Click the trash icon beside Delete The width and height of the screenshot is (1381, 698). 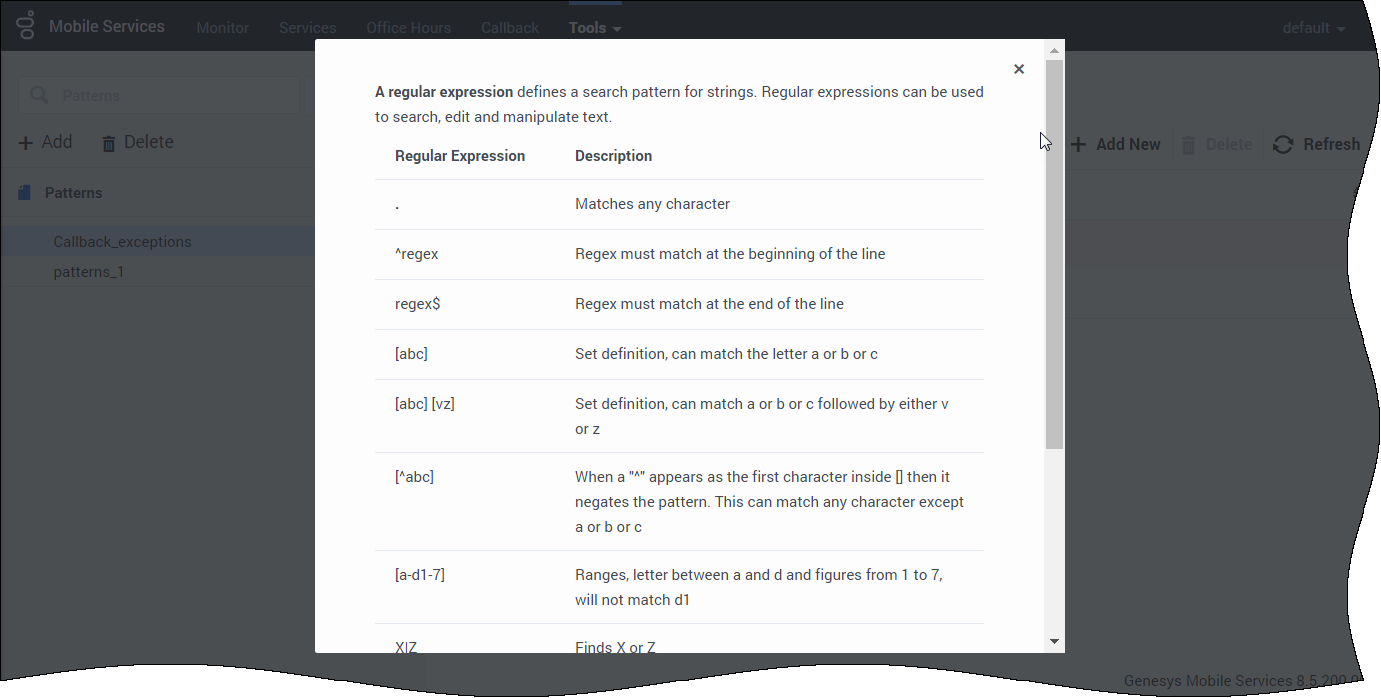[x=109, y=144]
